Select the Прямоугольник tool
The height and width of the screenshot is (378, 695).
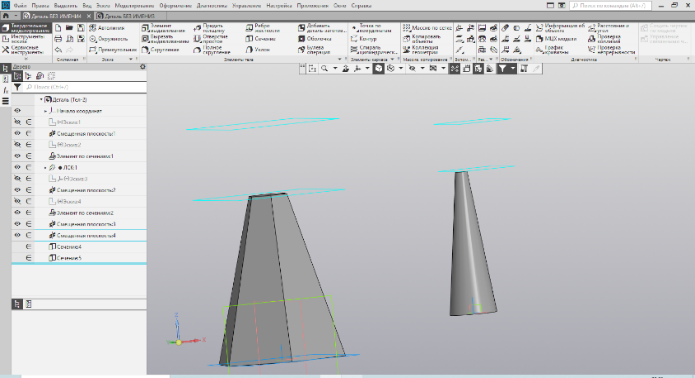point(113,50)
